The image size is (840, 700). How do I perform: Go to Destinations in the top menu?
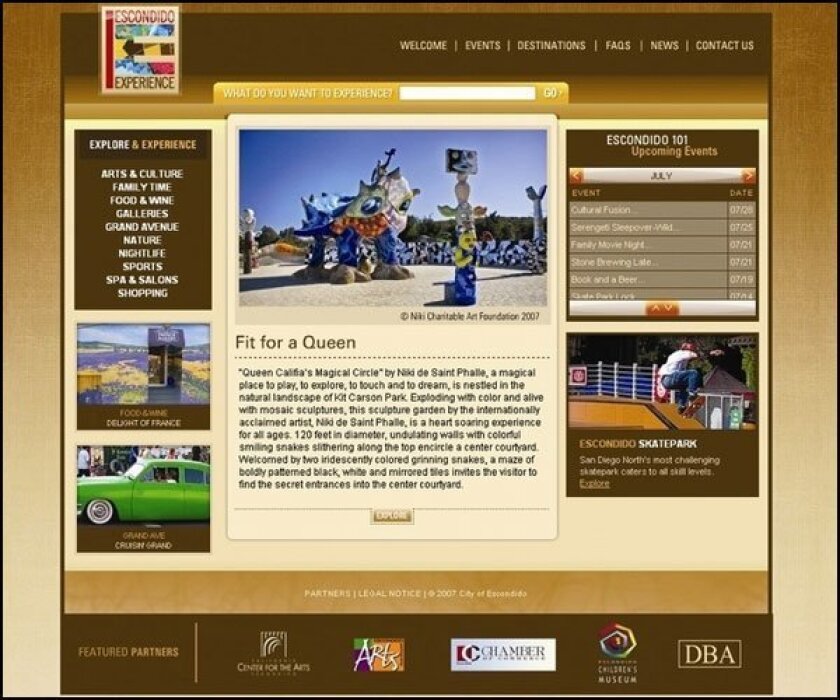[x=551, y=46]
